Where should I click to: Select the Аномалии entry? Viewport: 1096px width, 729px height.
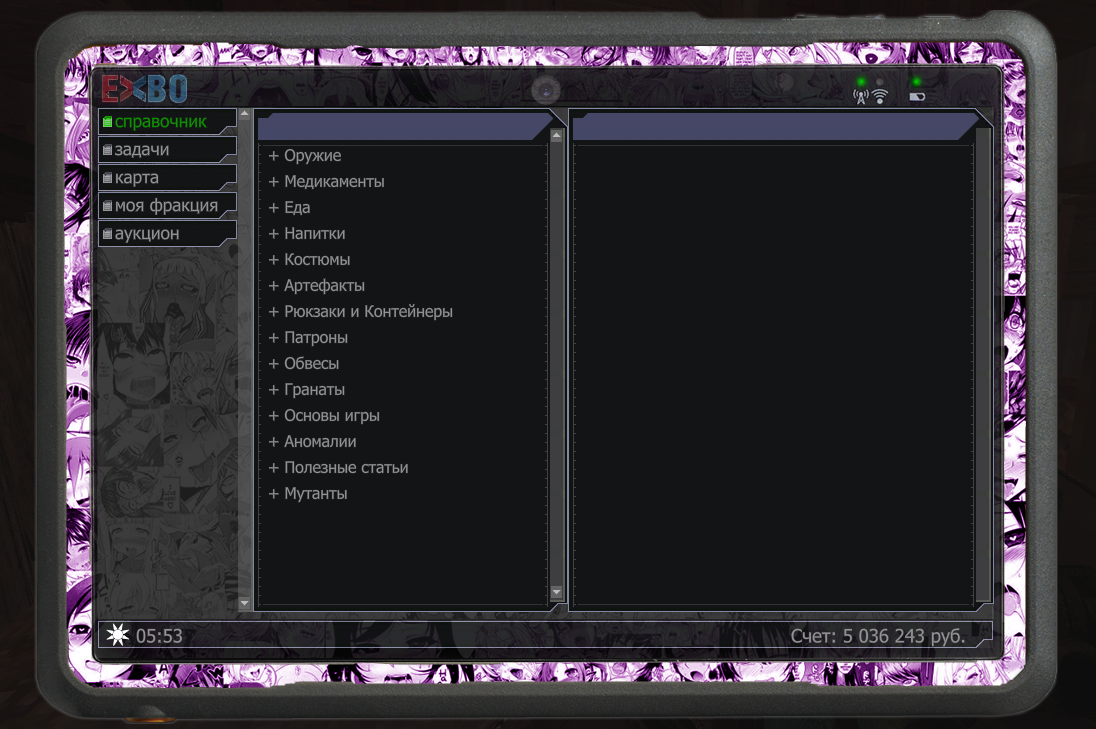tap(320, 442)
